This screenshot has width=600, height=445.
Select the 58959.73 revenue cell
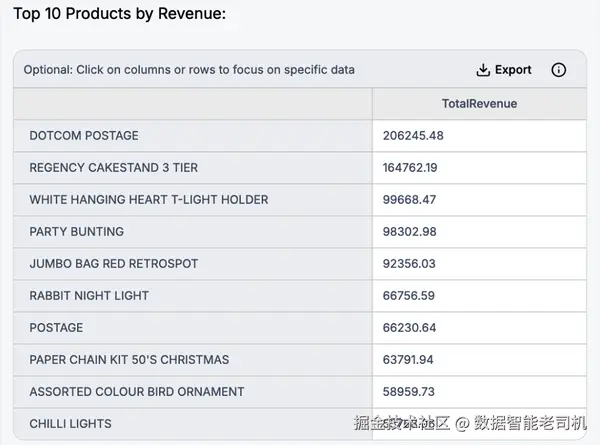pyautogui.click(x=410, y=392)
